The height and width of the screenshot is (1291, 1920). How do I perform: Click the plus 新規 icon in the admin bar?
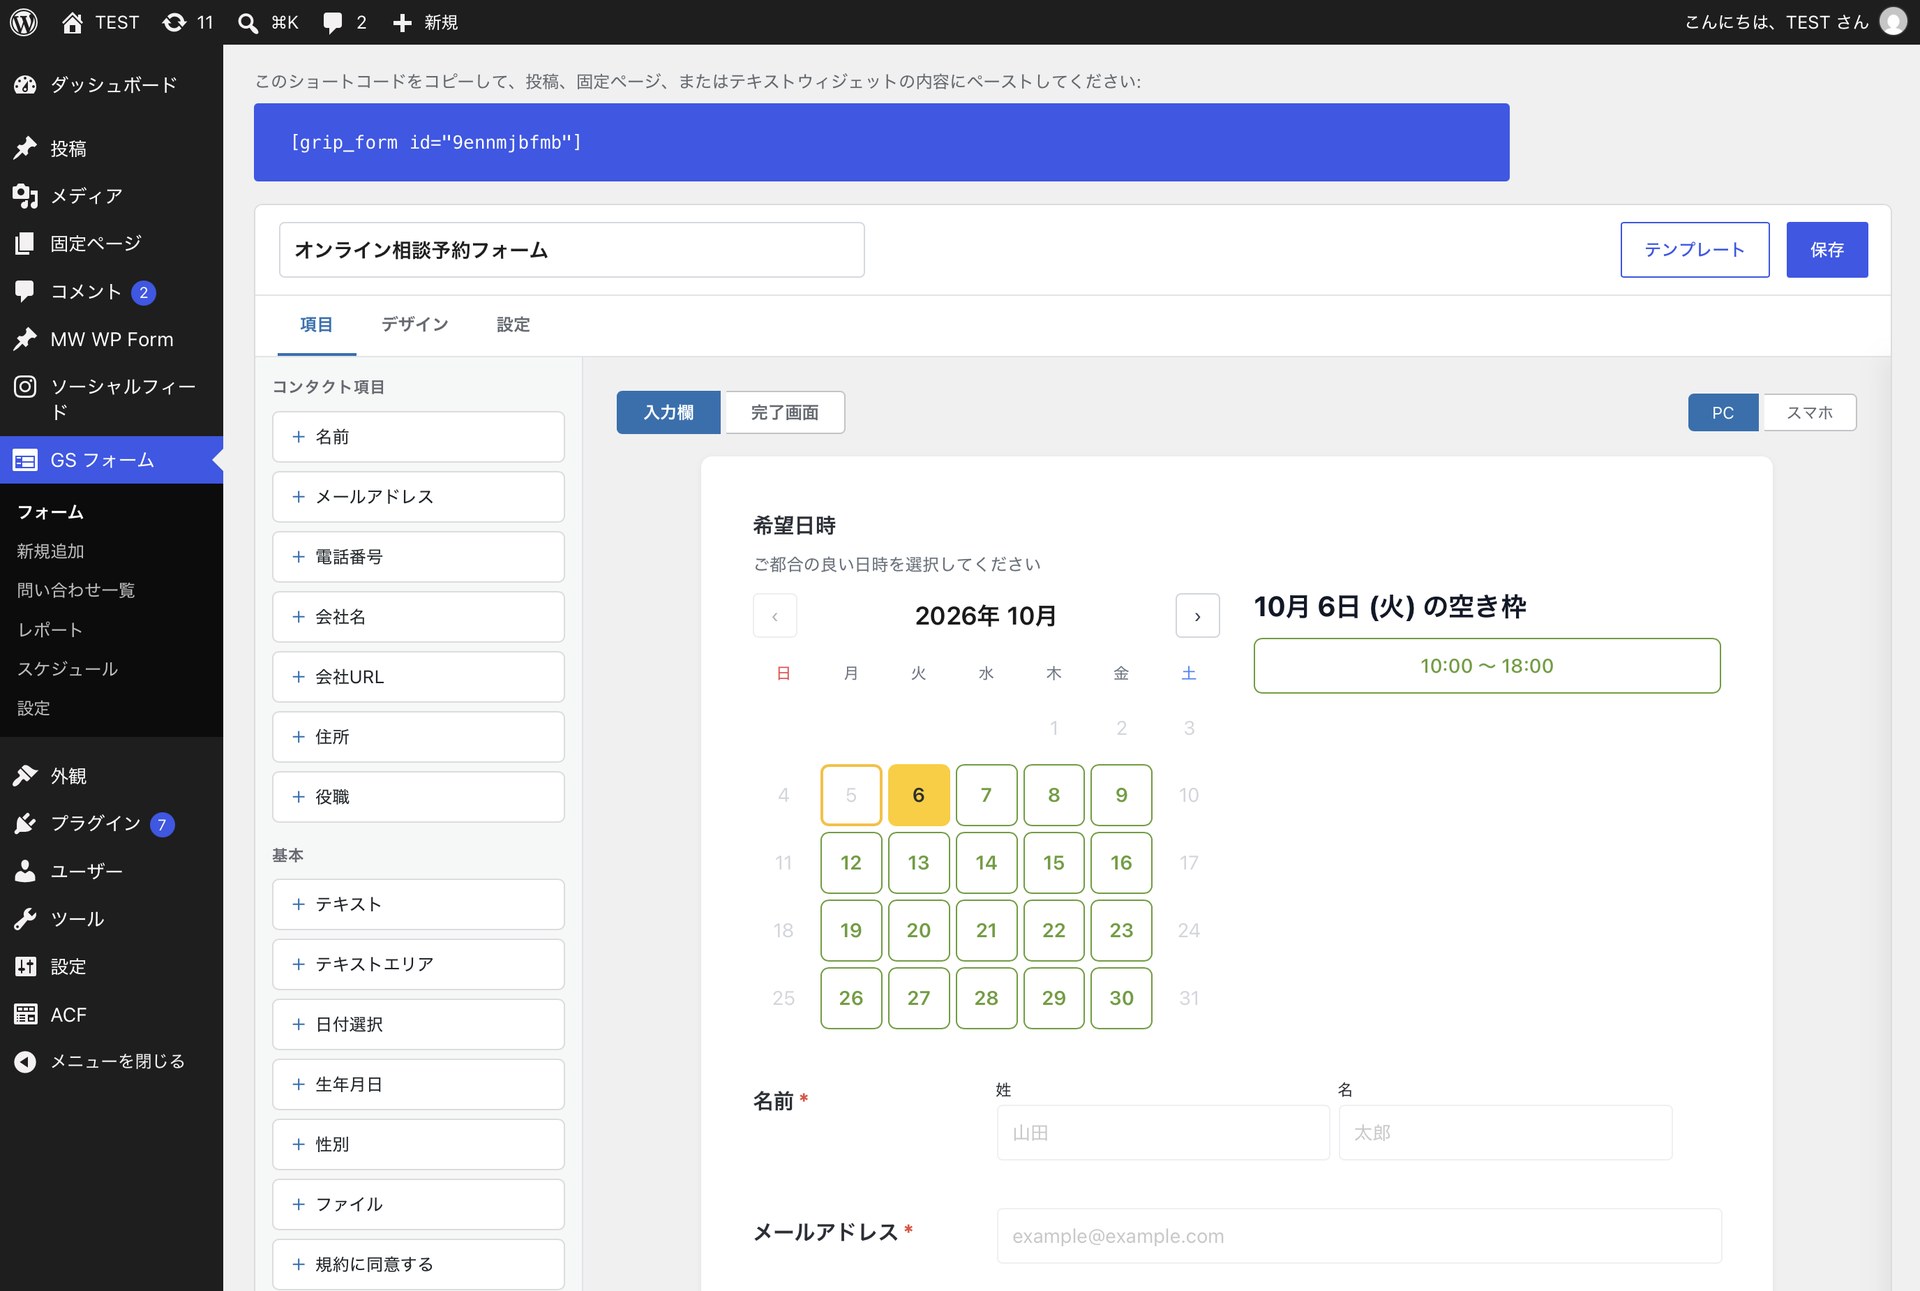coord(402,22)
